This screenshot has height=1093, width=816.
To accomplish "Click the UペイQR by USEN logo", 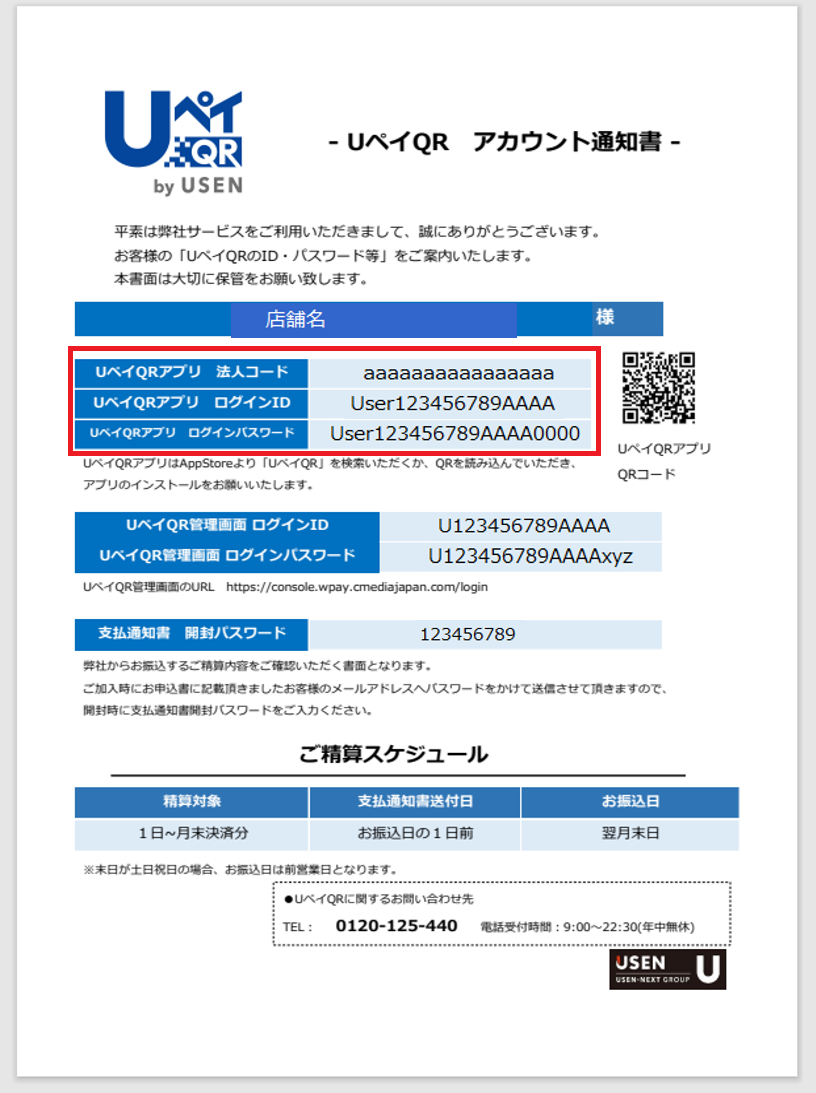I will coord(172,142).
